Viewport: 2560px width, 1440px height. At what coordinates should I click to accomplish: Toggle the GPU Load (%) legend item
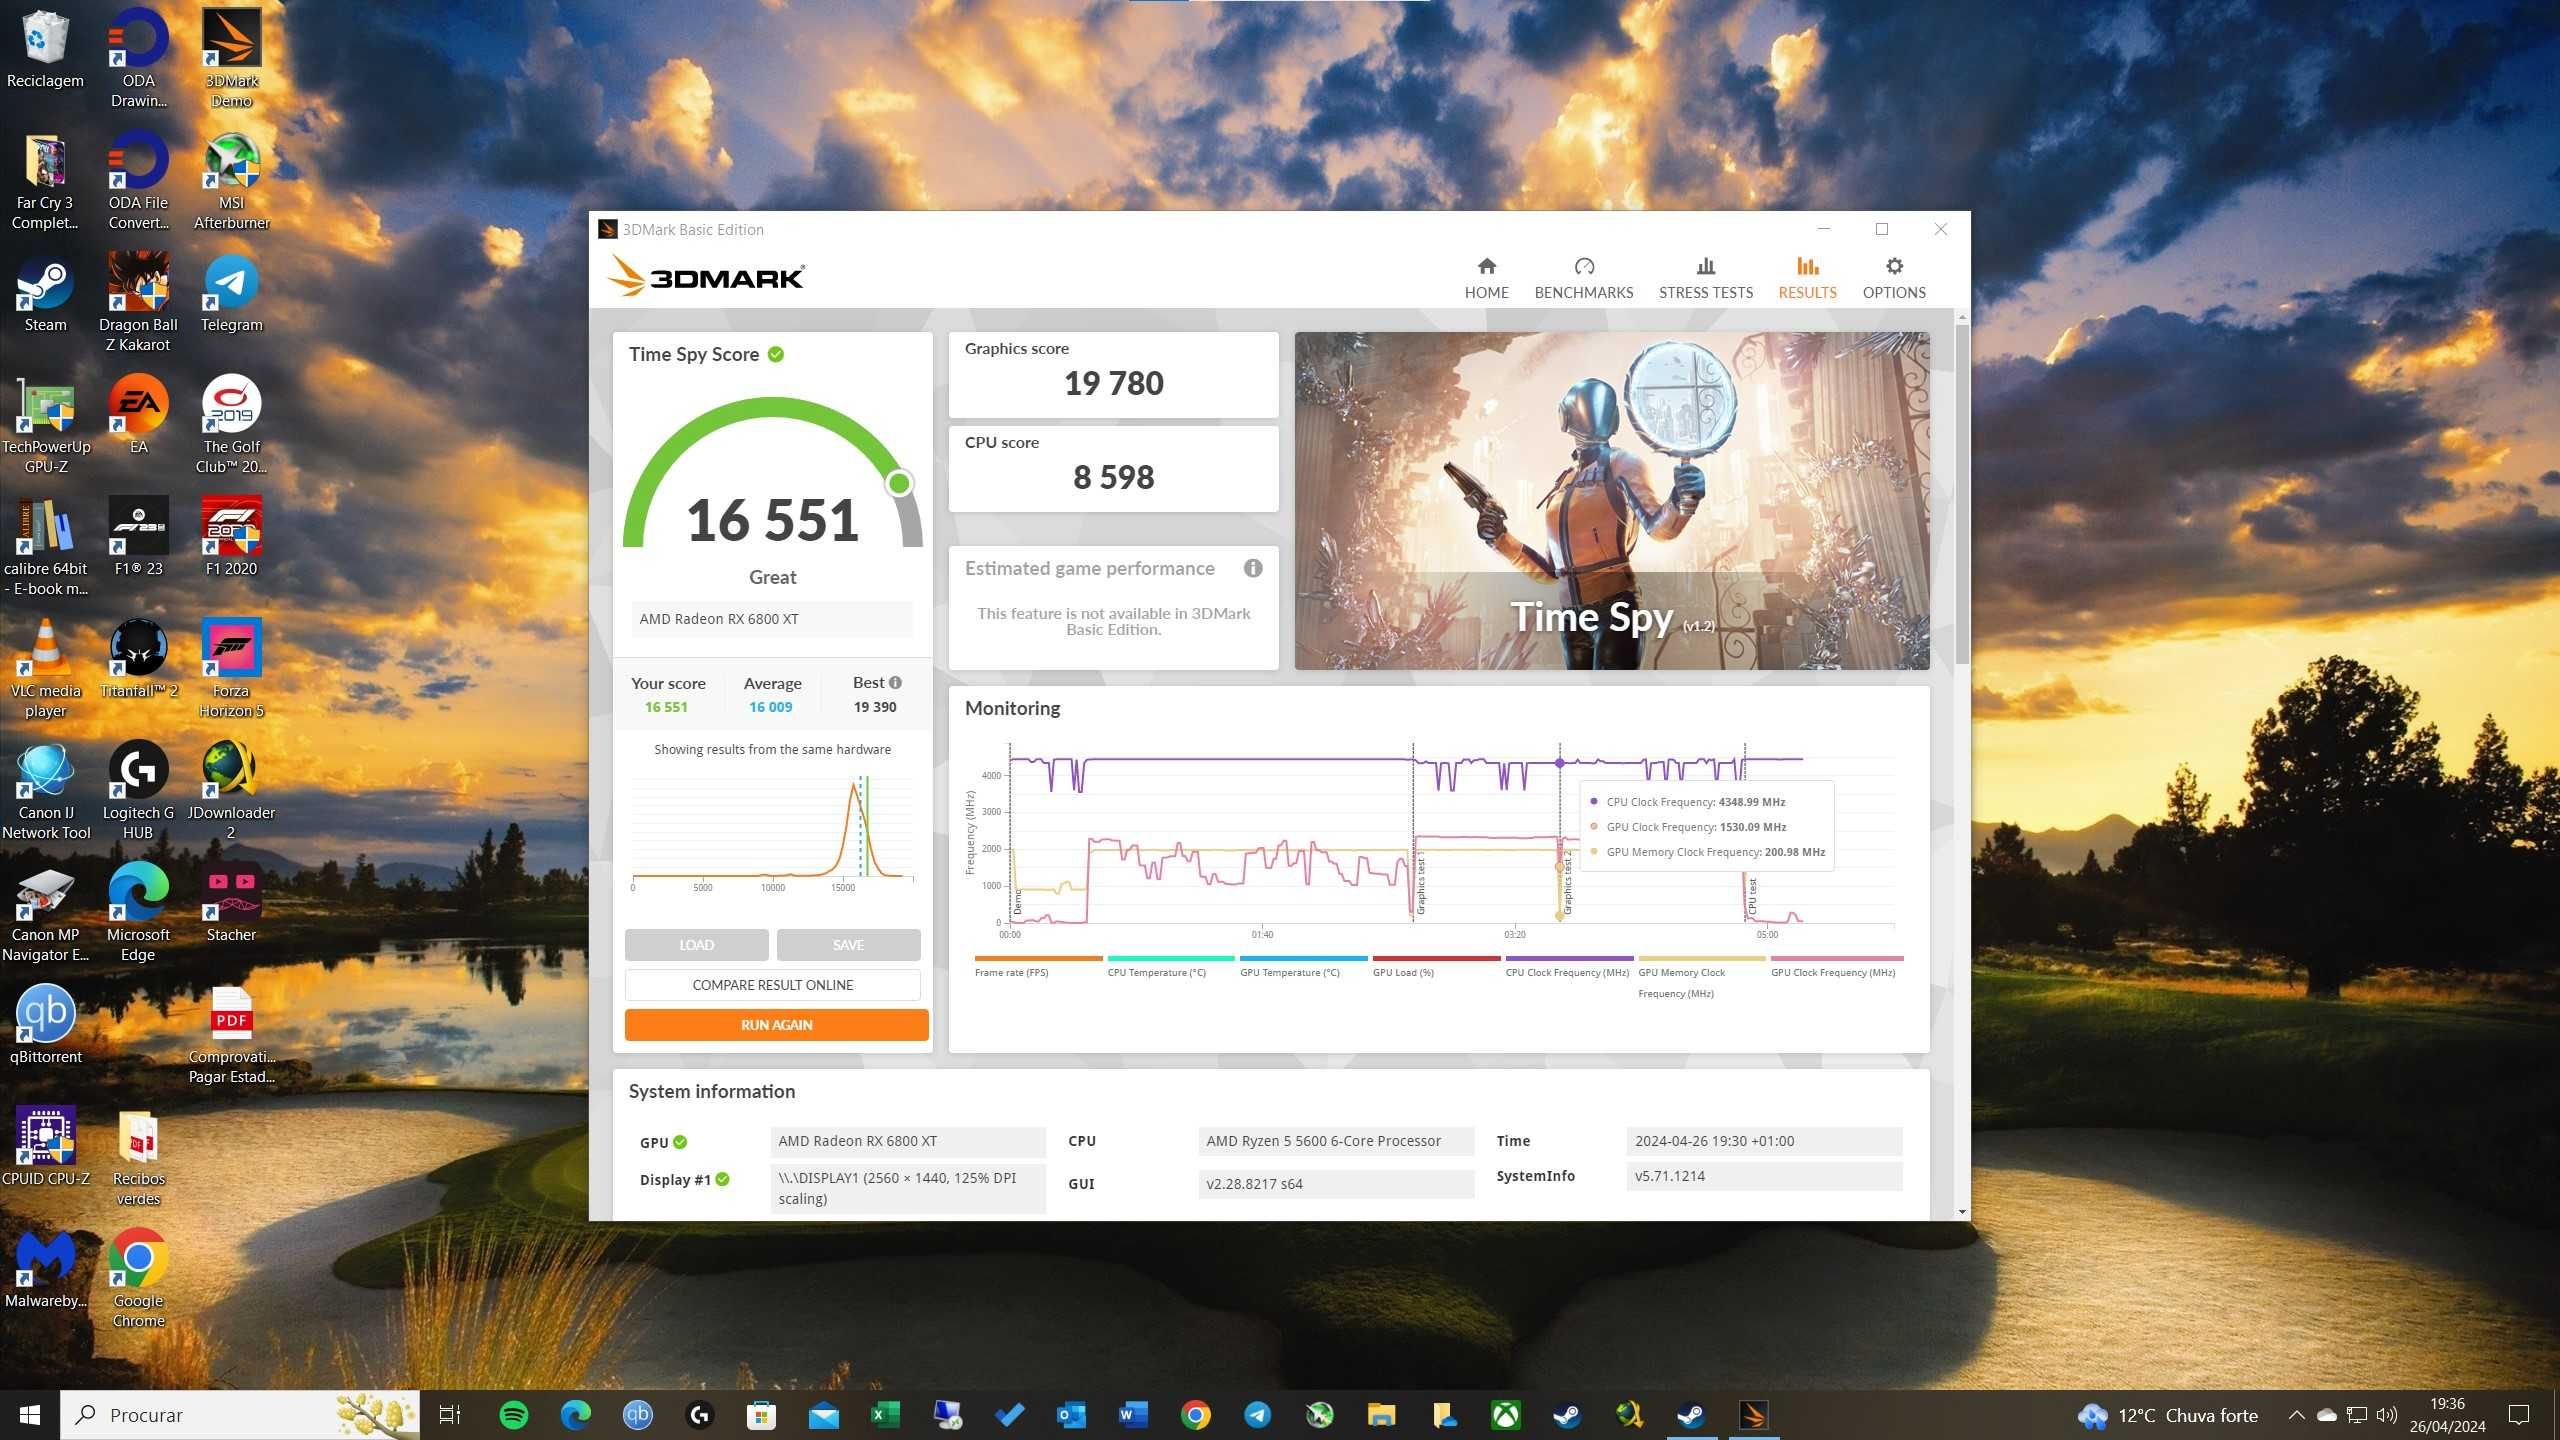pos(1435,967)
